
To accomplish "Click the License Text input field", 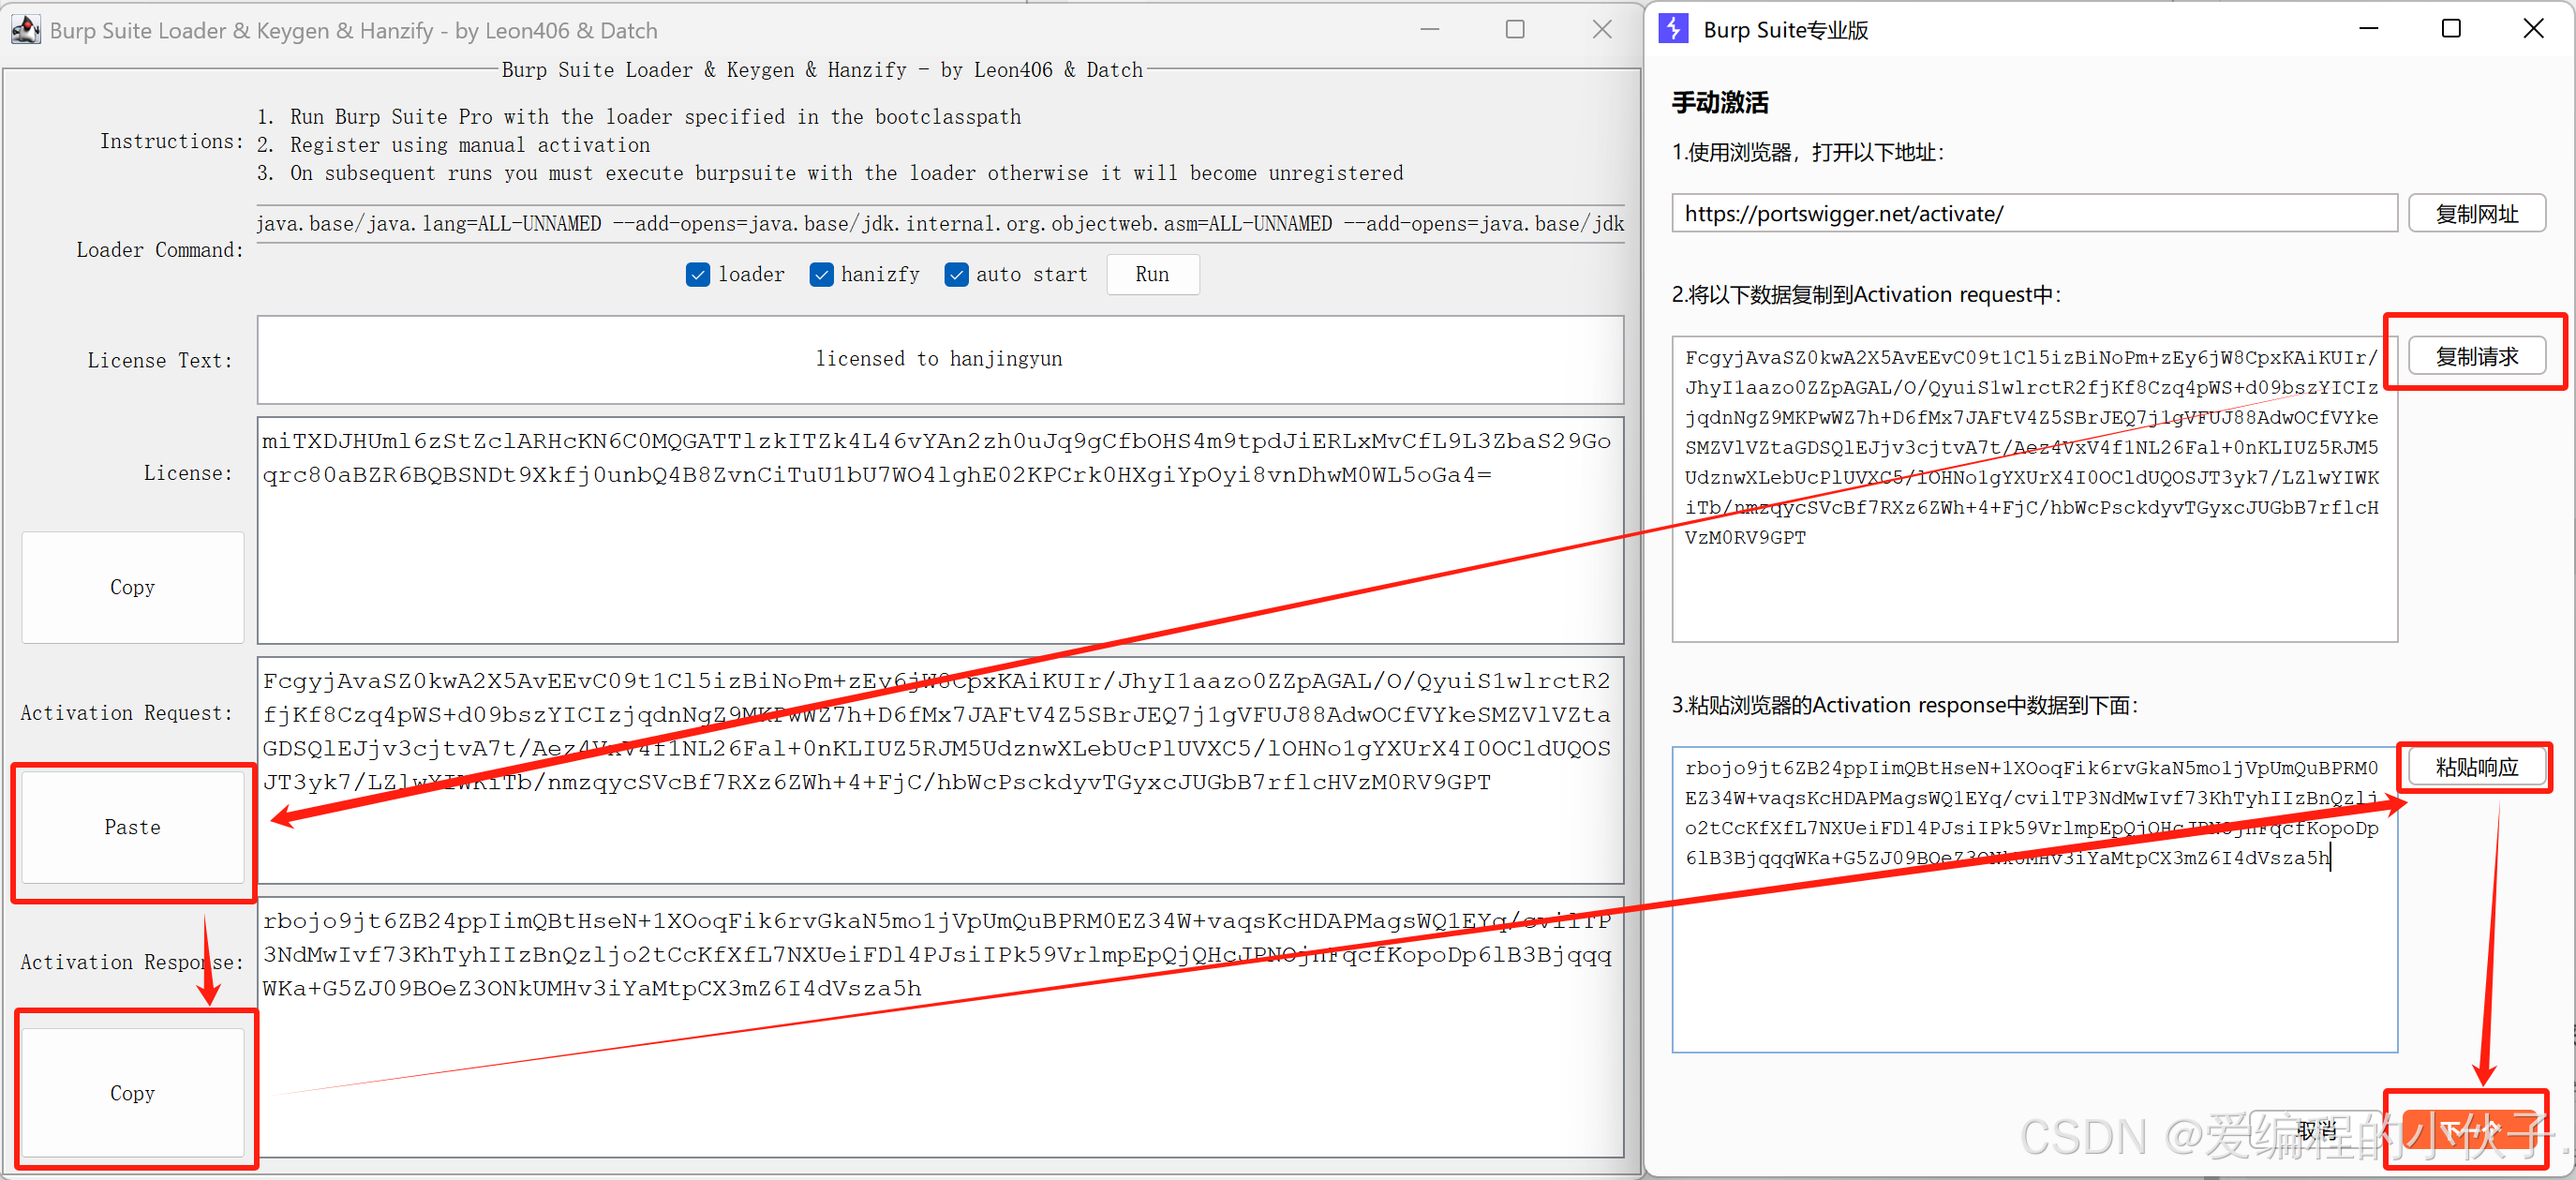I will (939, 359).
